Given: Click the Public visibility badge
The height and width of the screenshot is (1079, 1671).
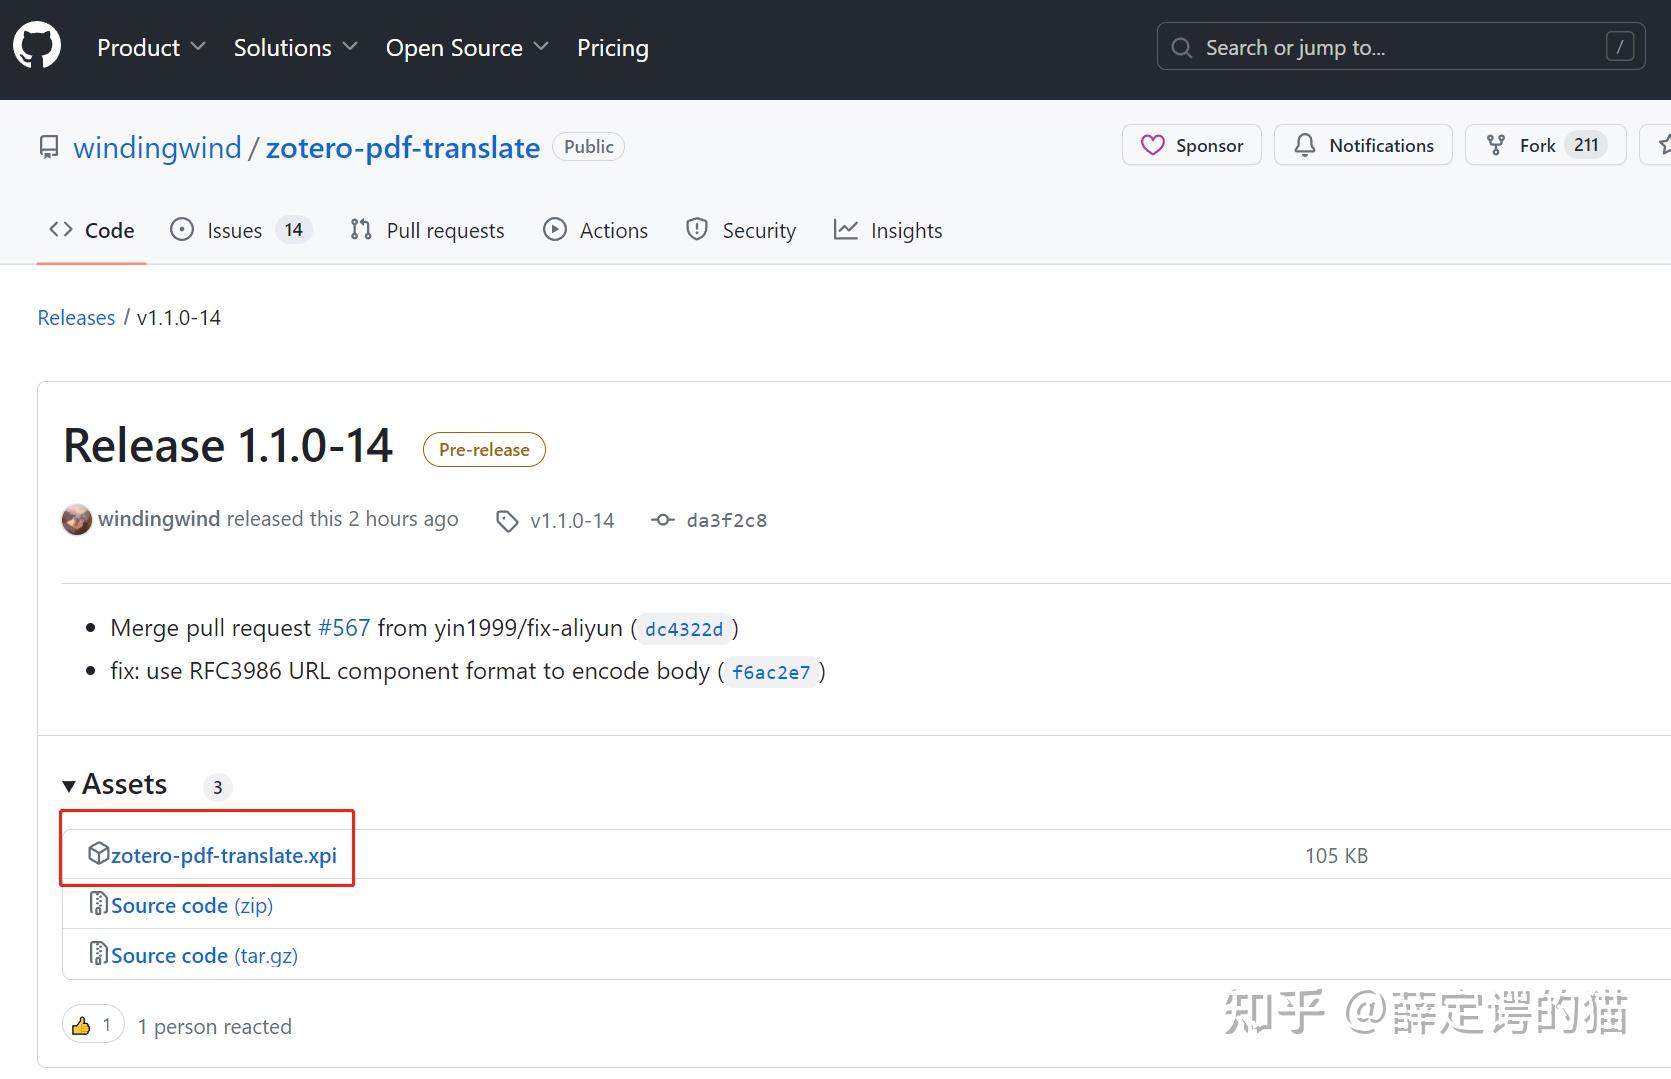Looking at the screenshot, I should (588, 146).
